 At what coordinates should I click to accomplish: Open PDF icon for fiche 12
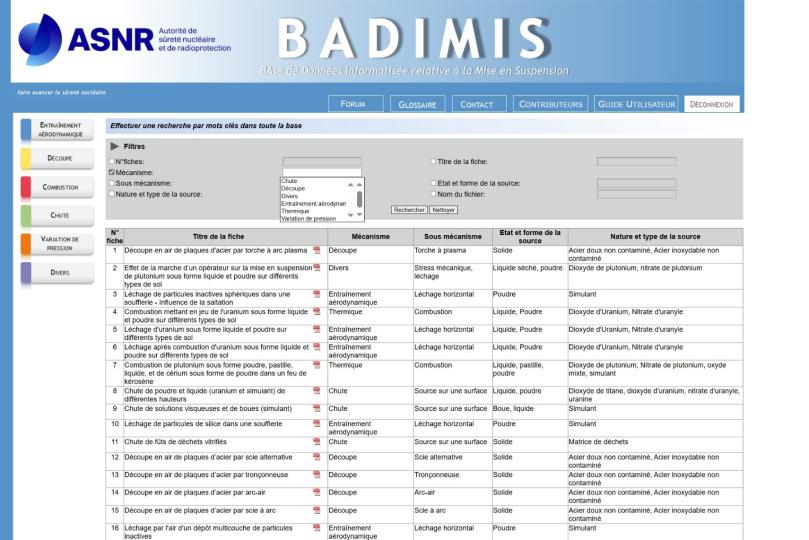click(317, 457)
